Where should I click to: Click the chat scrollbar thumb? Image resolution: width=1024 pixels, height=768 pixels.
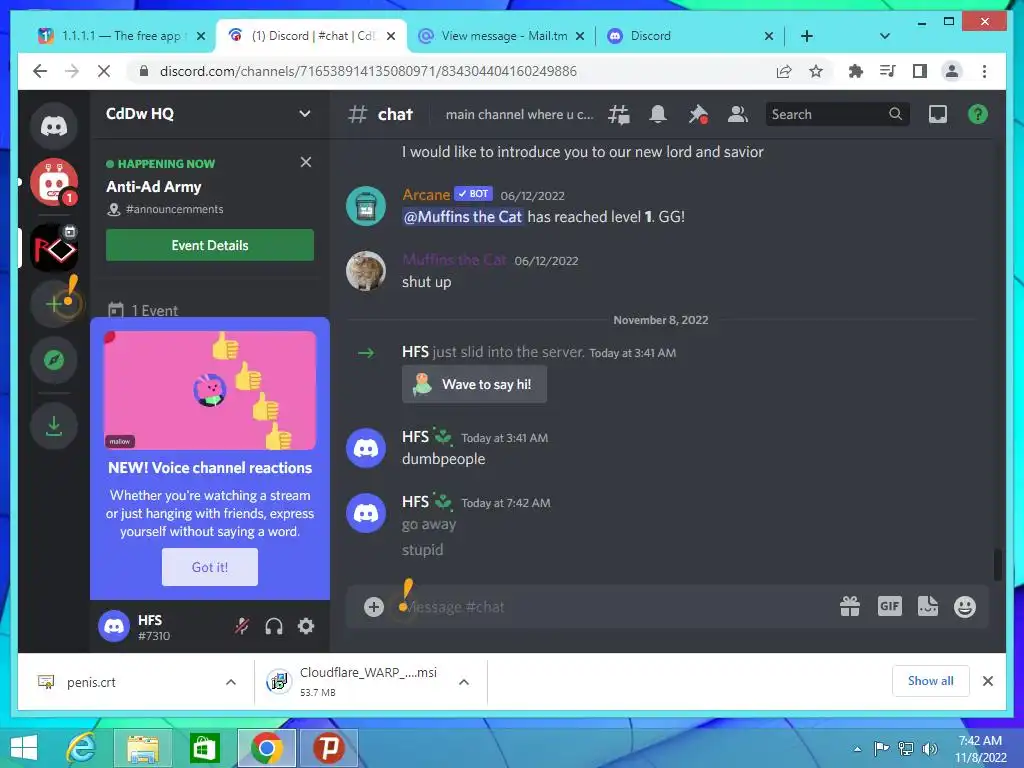(x=997, y=564)
